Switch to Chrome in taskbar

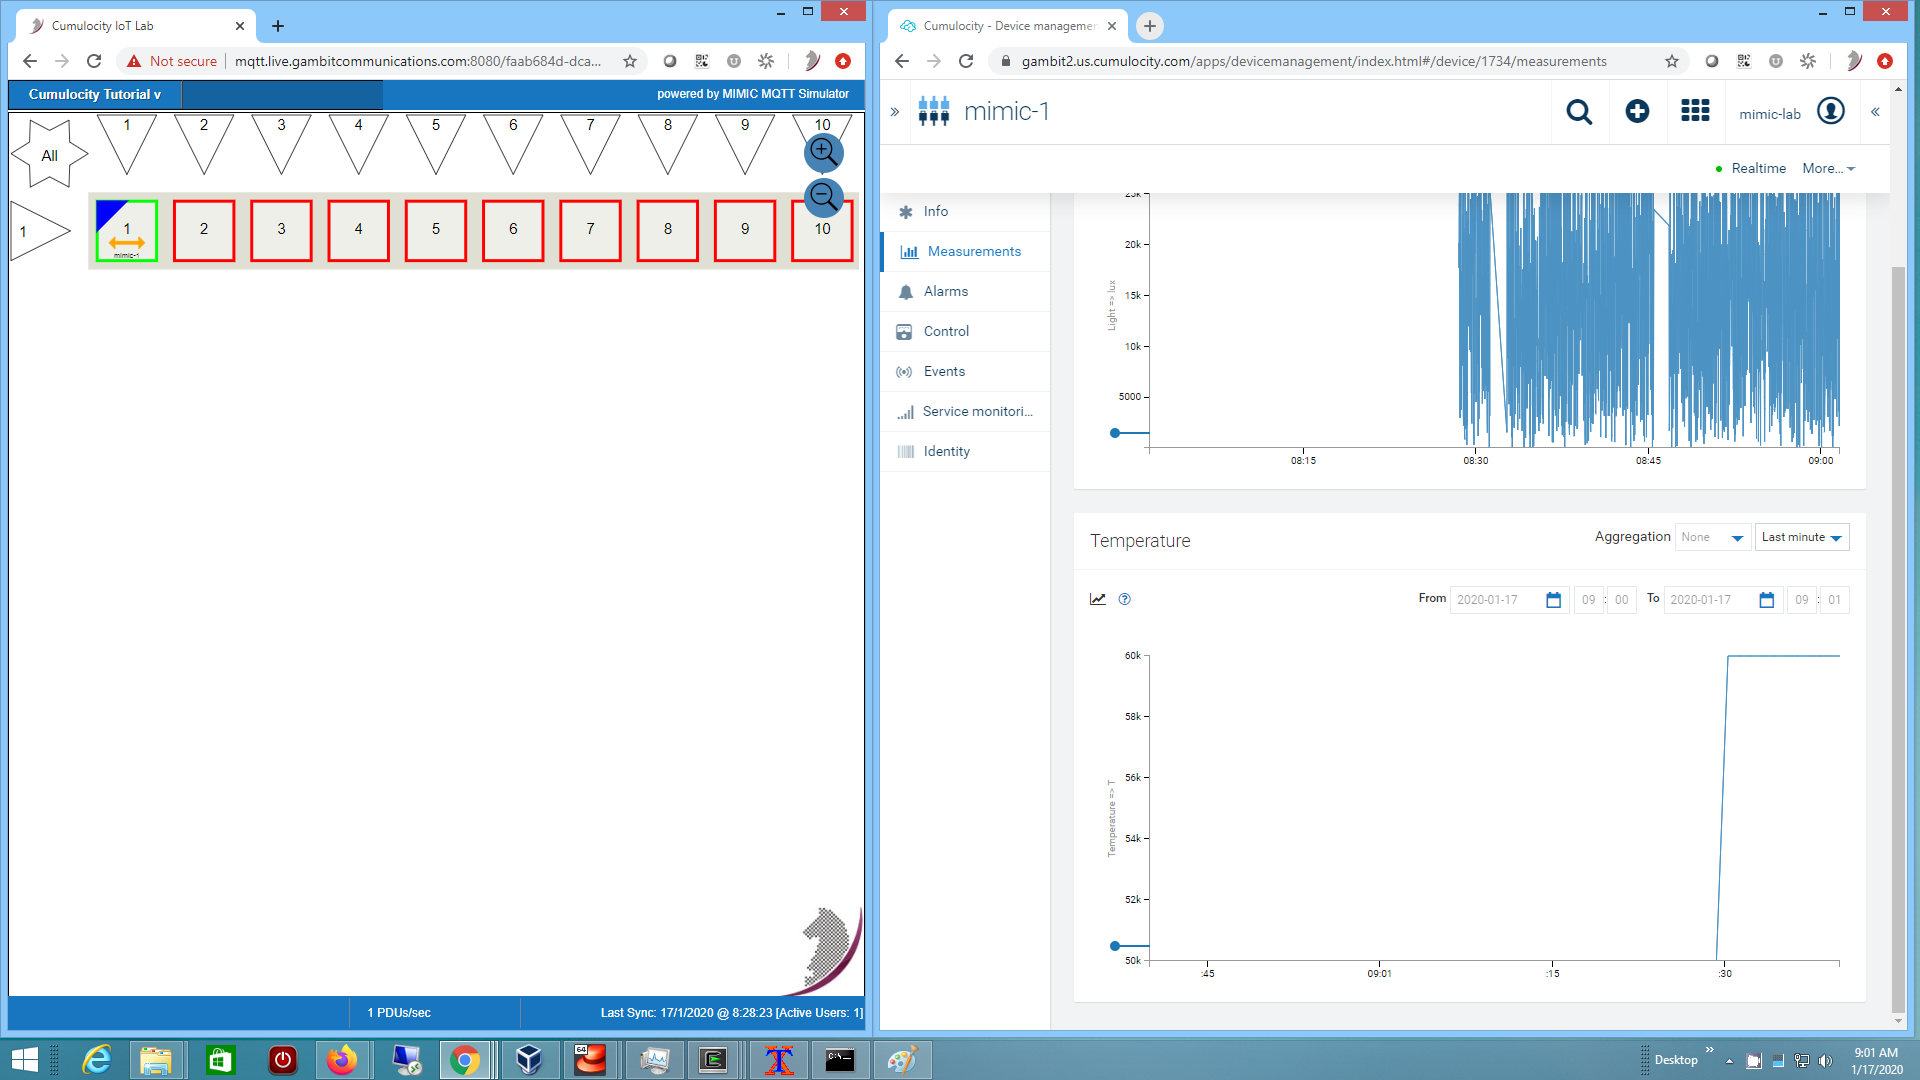pyautogui.click(x=465, y=1060)
